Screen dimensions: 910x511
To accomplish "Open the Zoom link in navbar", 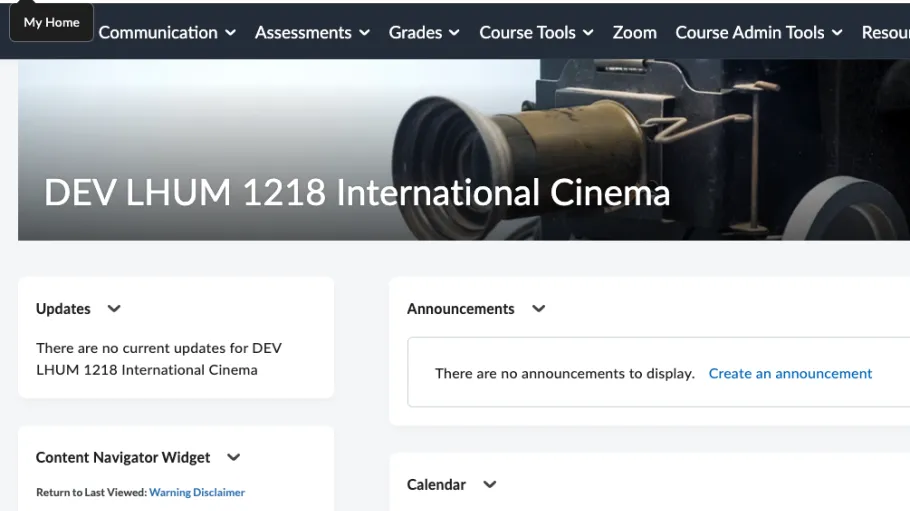I will click(634, 32).
